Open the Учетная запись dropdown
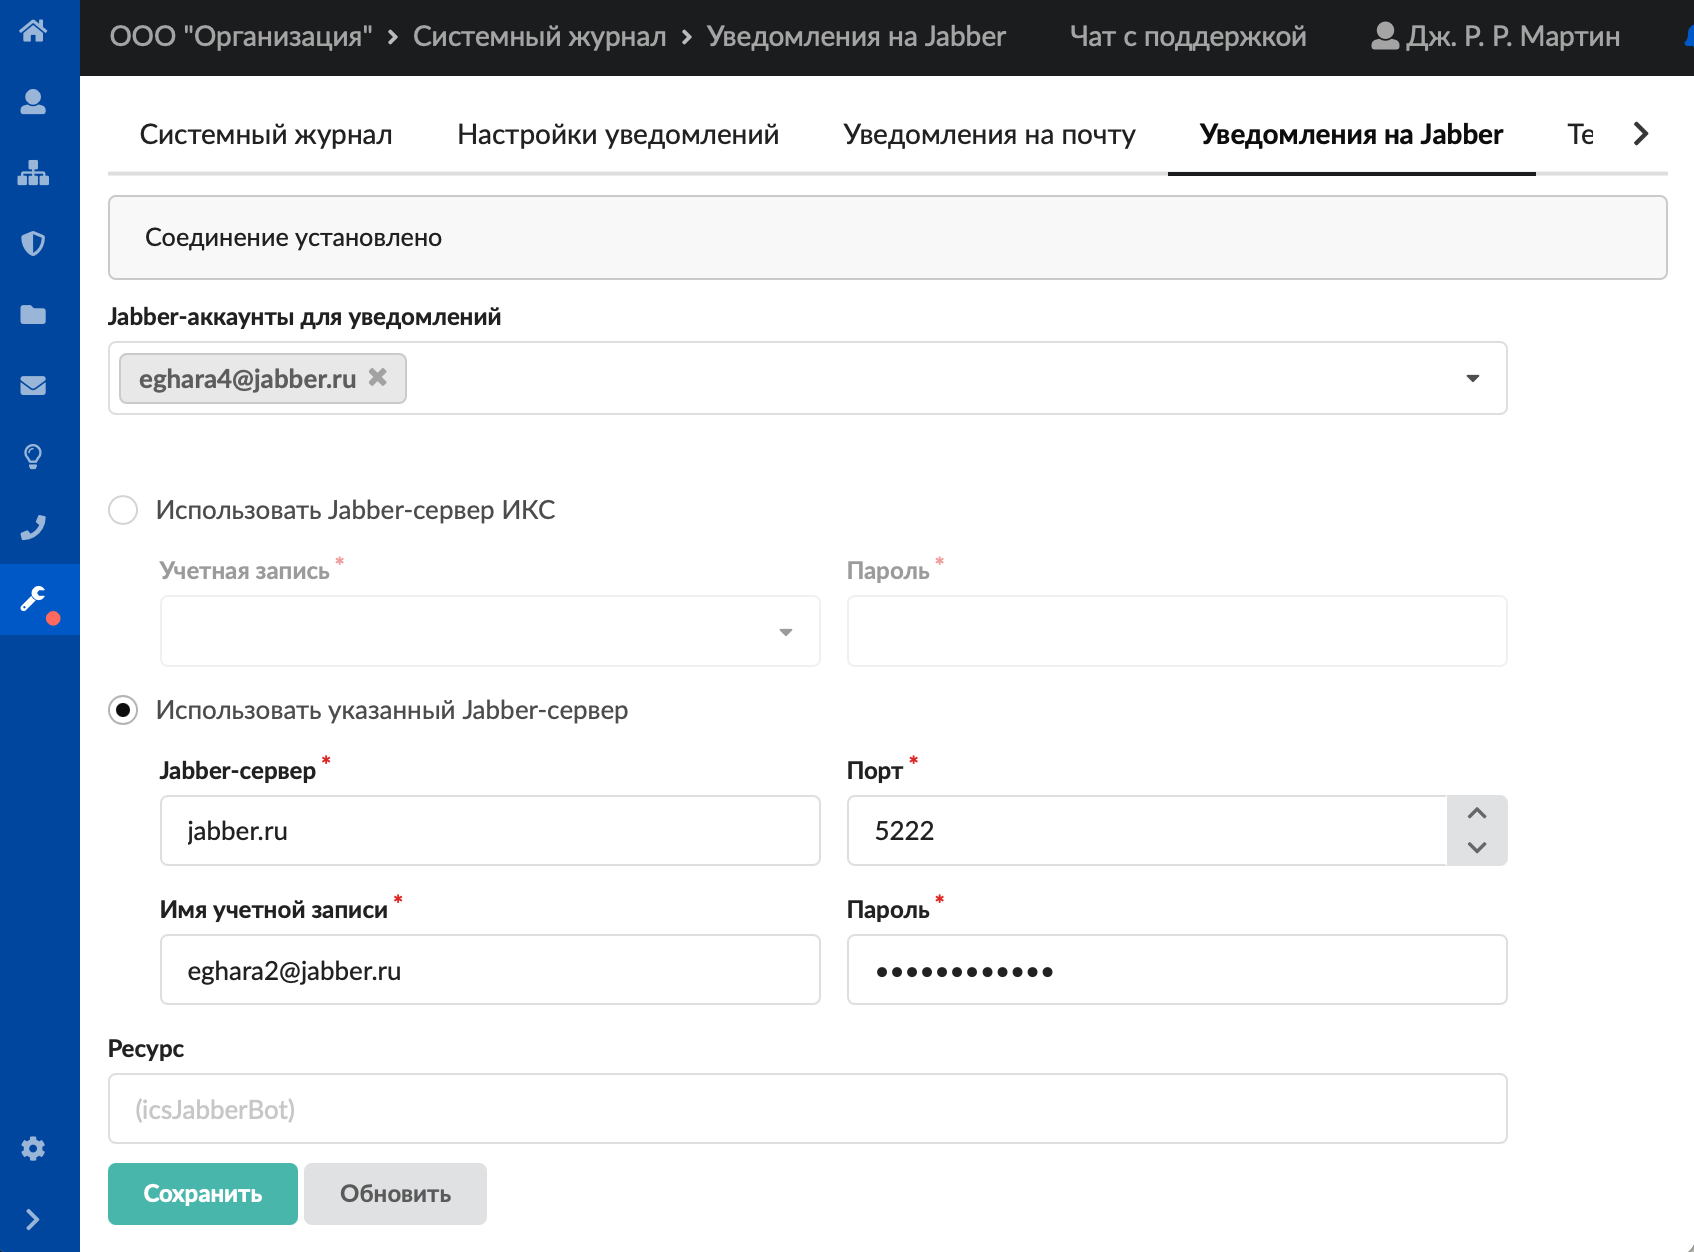 [490, 631]
